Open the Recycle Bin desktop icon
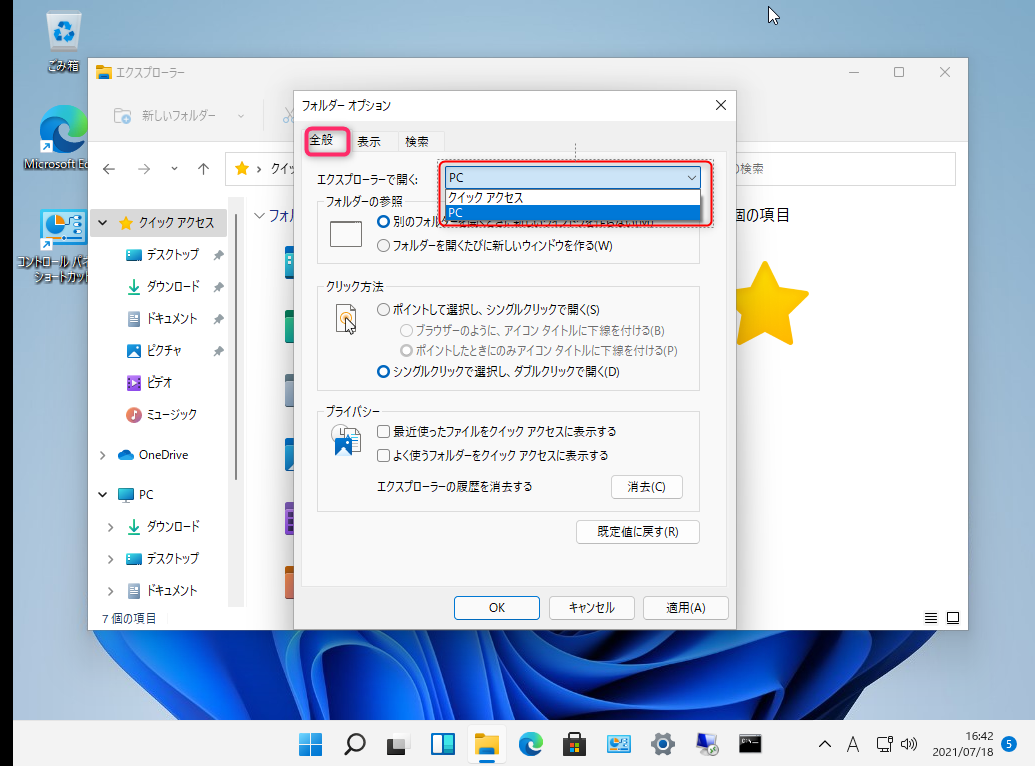1035x766 pixels. click(x=63, y=41)
